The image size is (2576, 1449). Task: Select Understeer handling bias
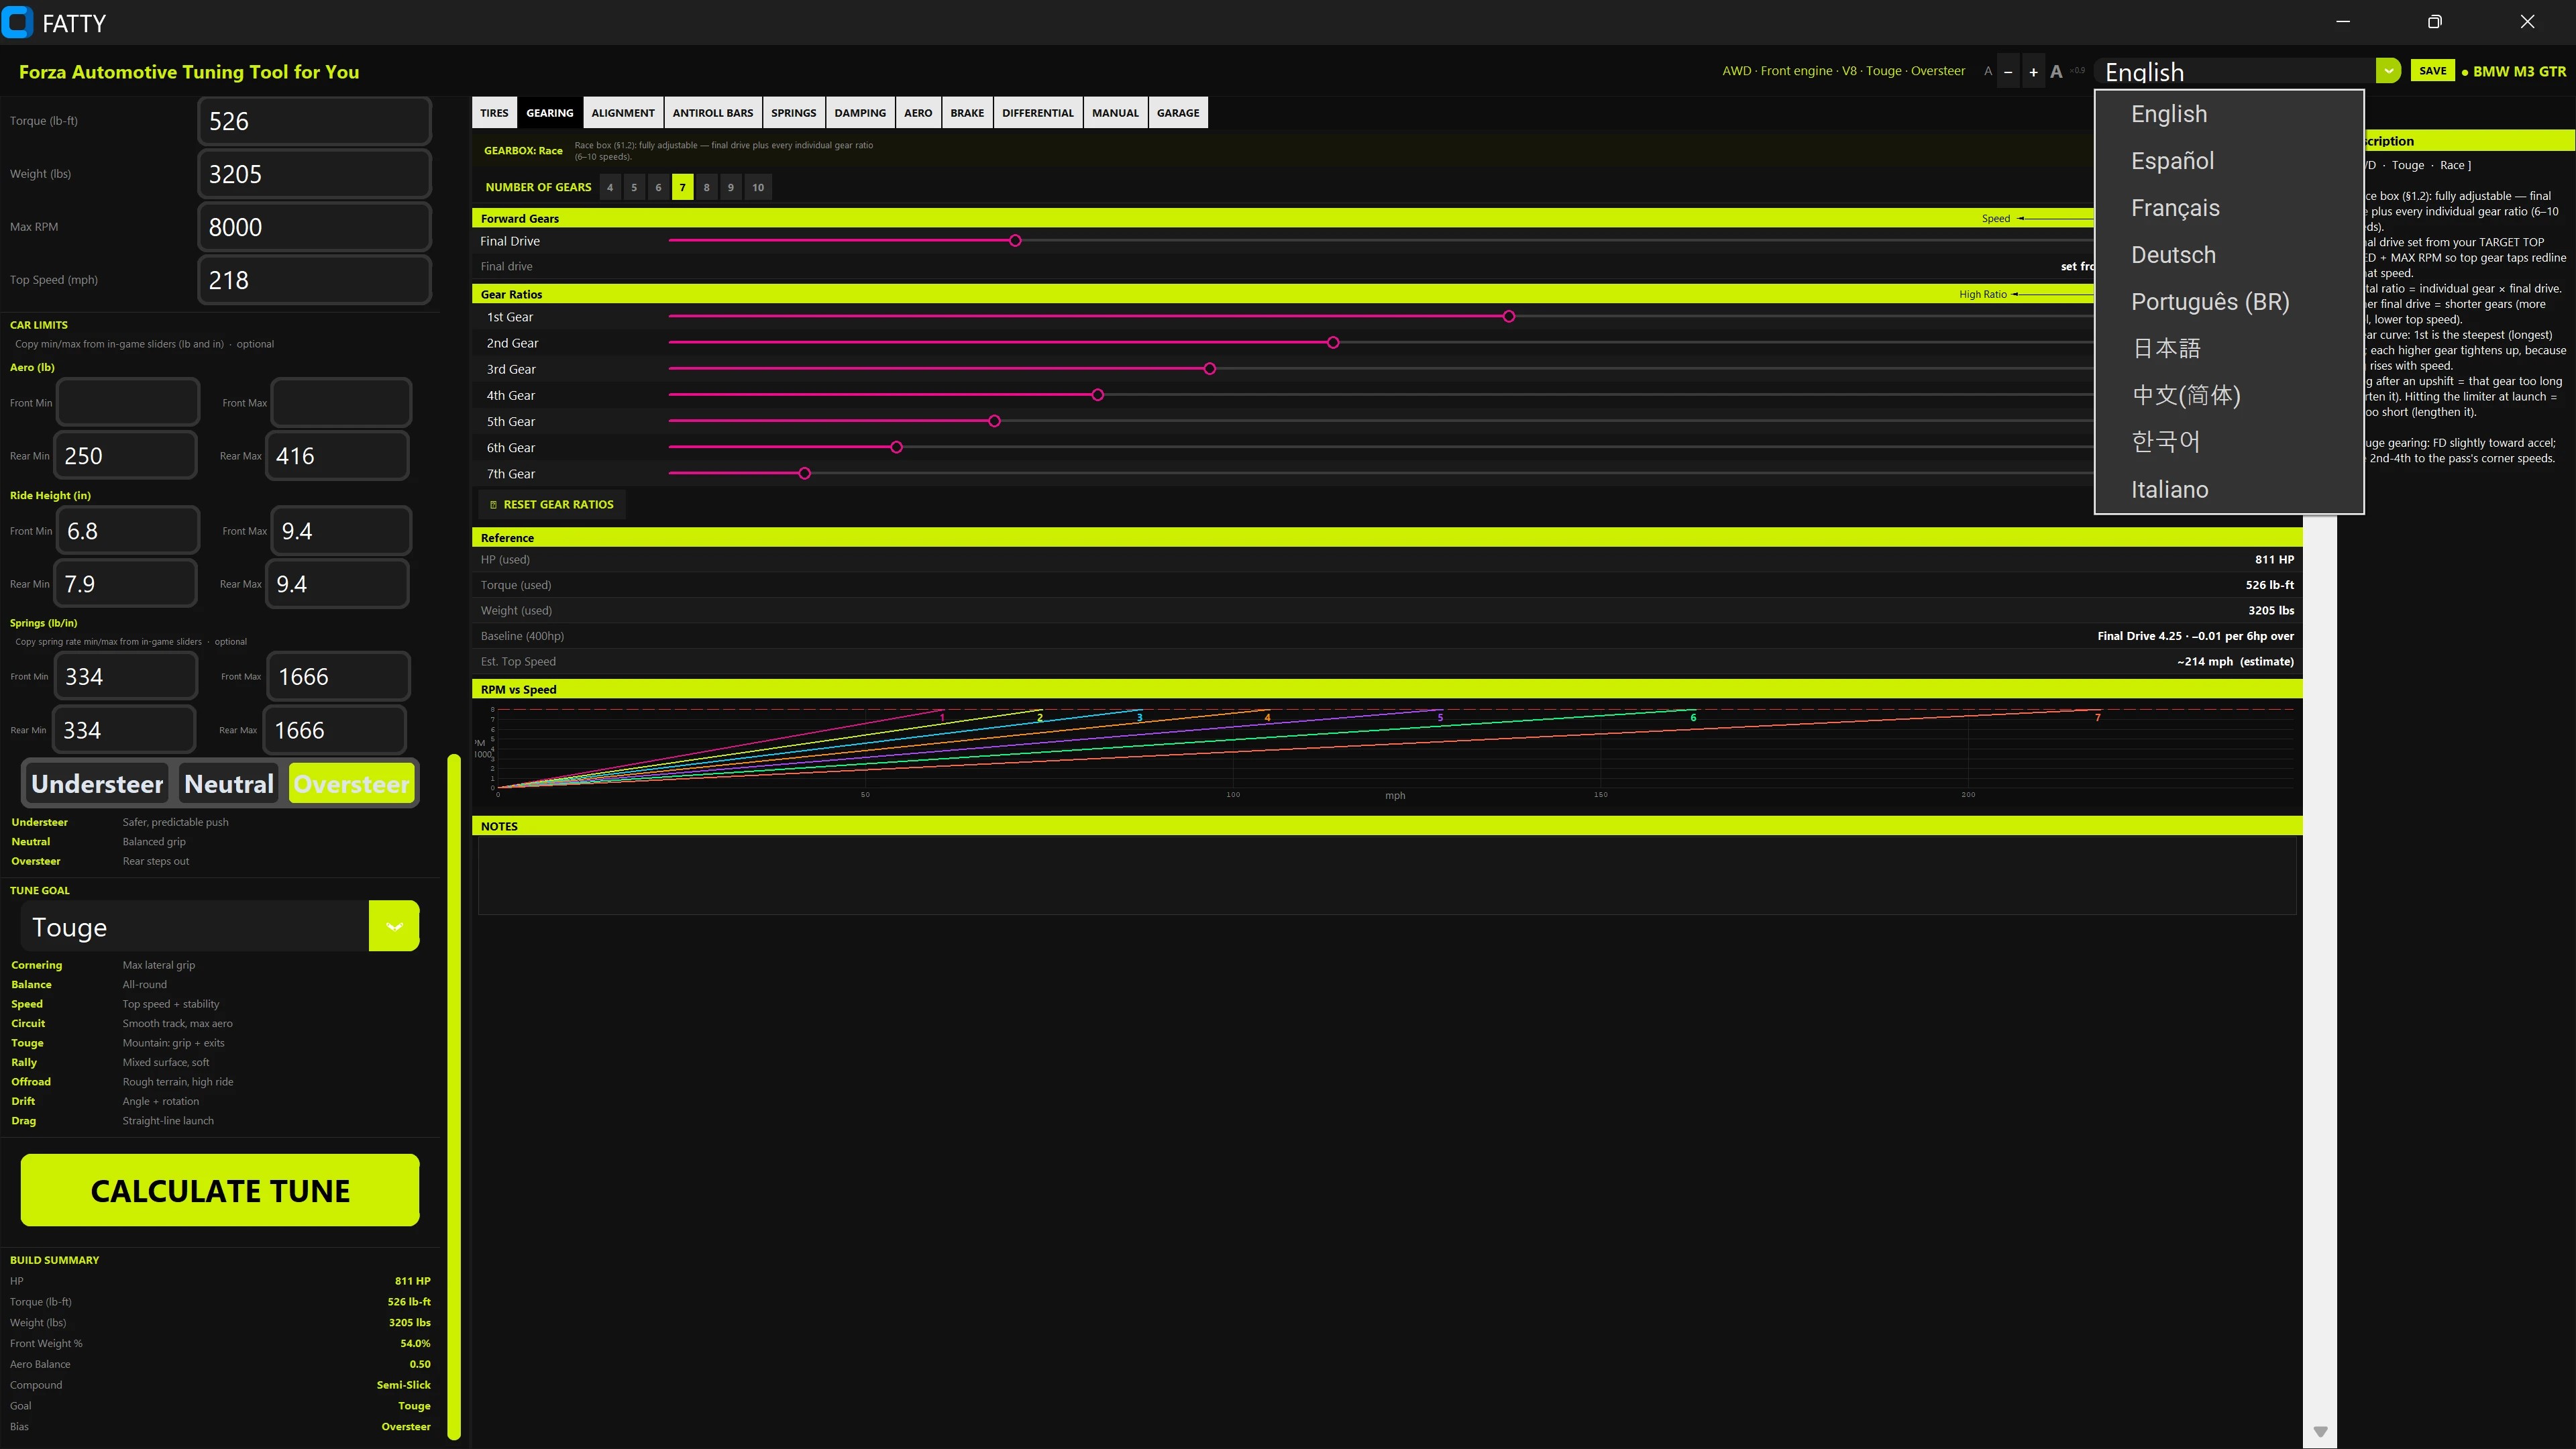[x=97, y=784]
